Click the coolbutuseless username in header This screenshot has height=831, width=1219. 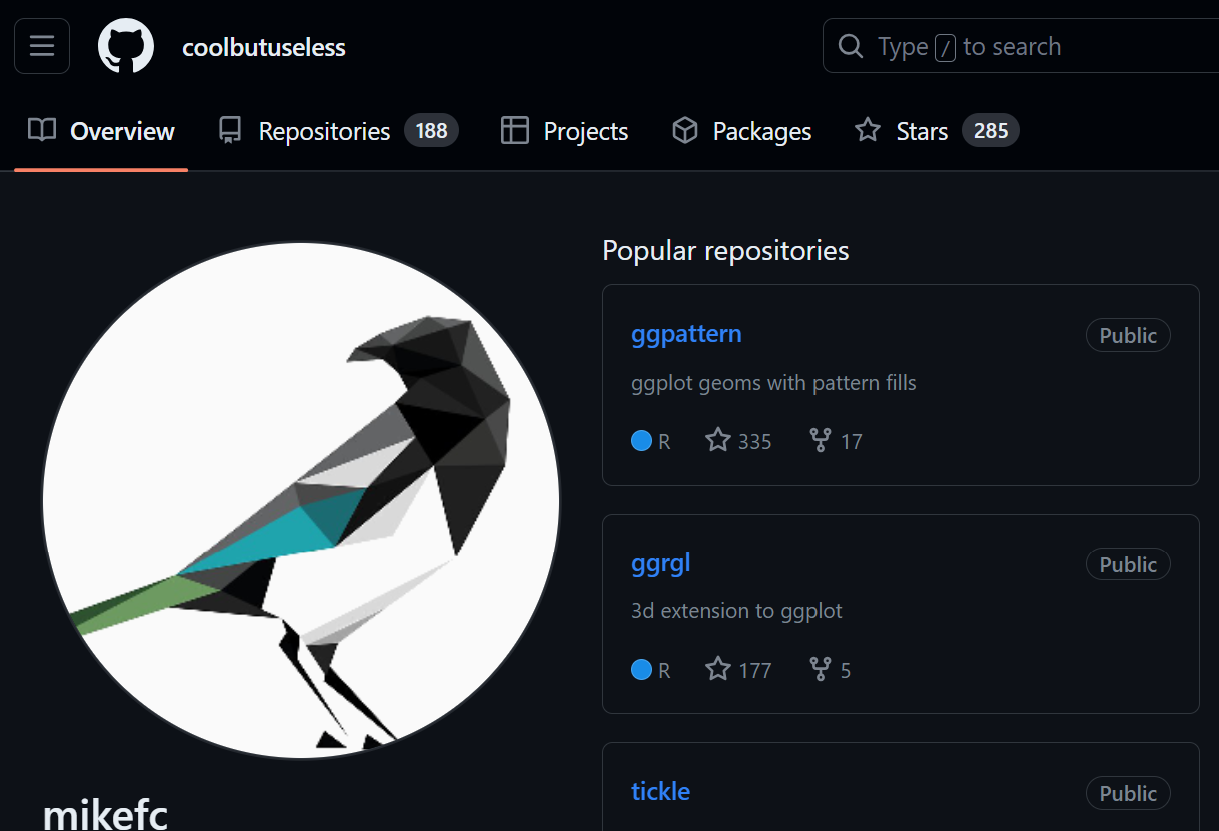264,47
